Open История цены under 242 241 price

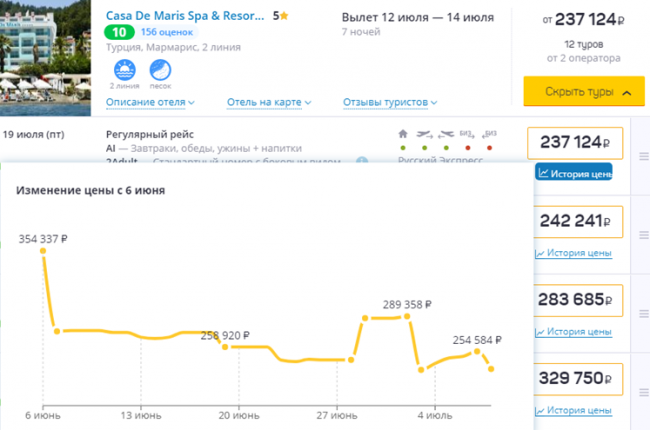click(574, 253)
